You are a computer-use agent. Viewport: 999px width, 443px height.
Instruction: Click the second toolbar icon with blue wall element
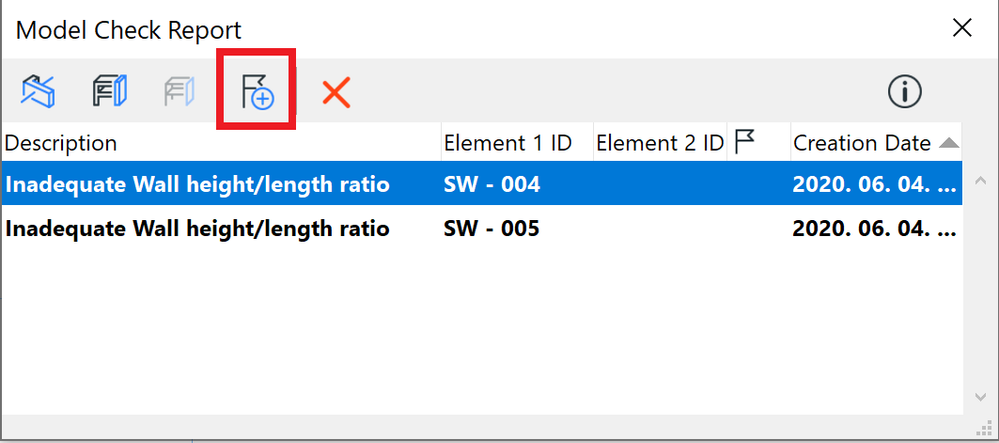pyautogui.click(x=110, y=91)
